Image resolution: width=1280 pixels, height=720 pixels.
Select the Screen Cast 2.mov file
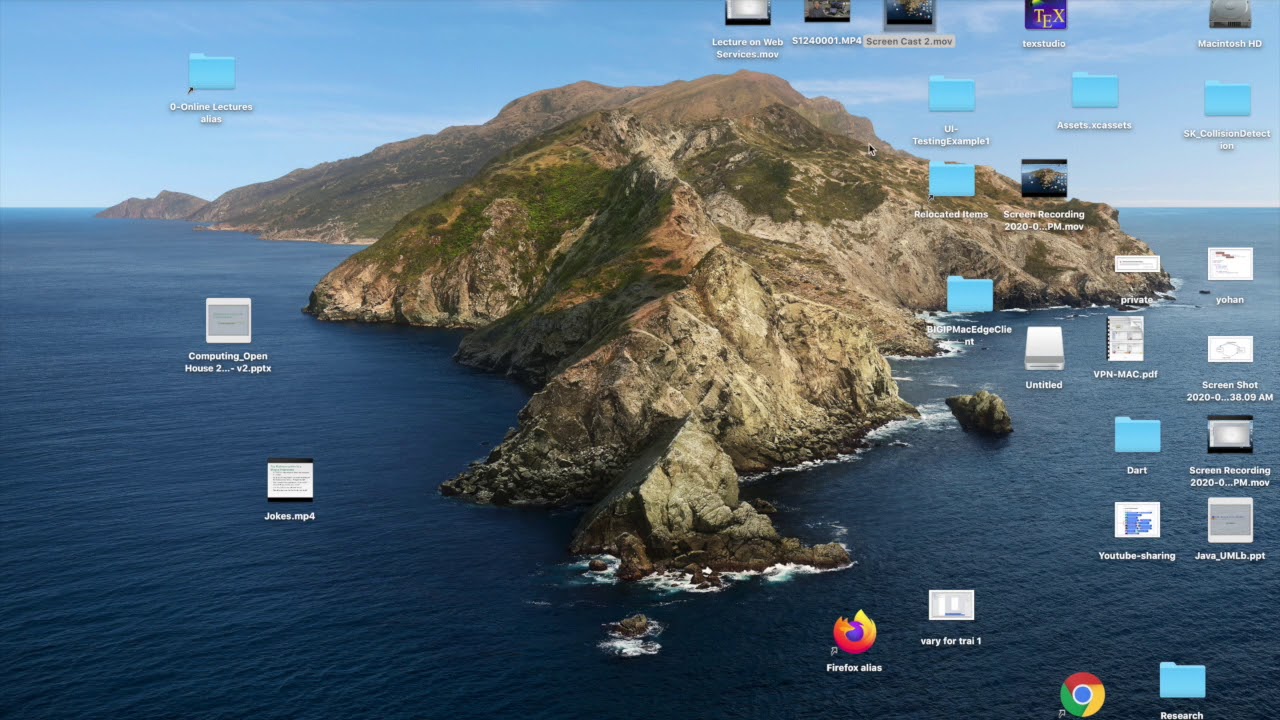(x=909, y=13)
